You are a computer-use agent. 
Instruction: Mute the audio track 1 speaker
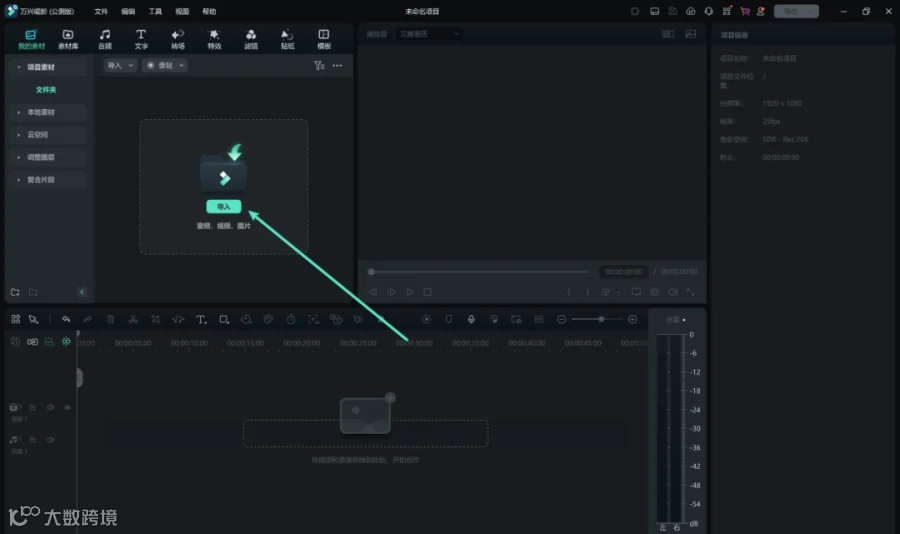tap(51, 440)
